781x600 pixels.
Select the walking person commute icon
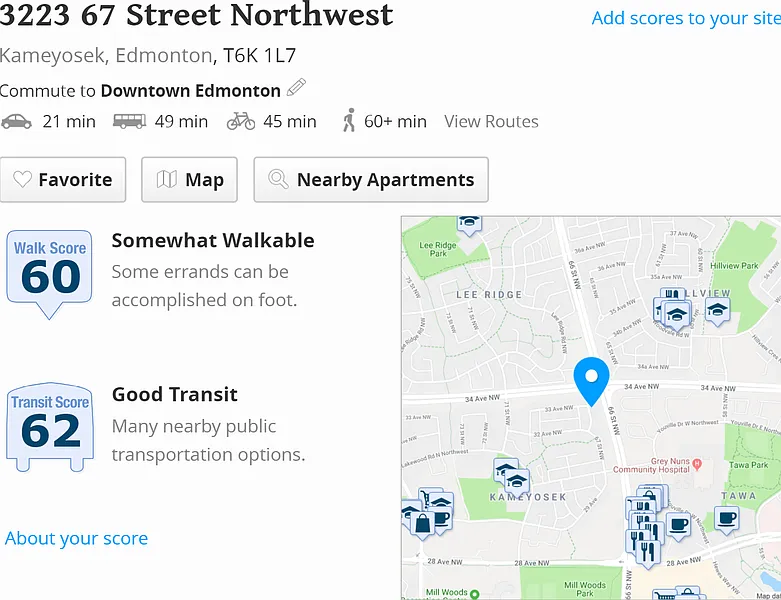click(x=349, y=121)
